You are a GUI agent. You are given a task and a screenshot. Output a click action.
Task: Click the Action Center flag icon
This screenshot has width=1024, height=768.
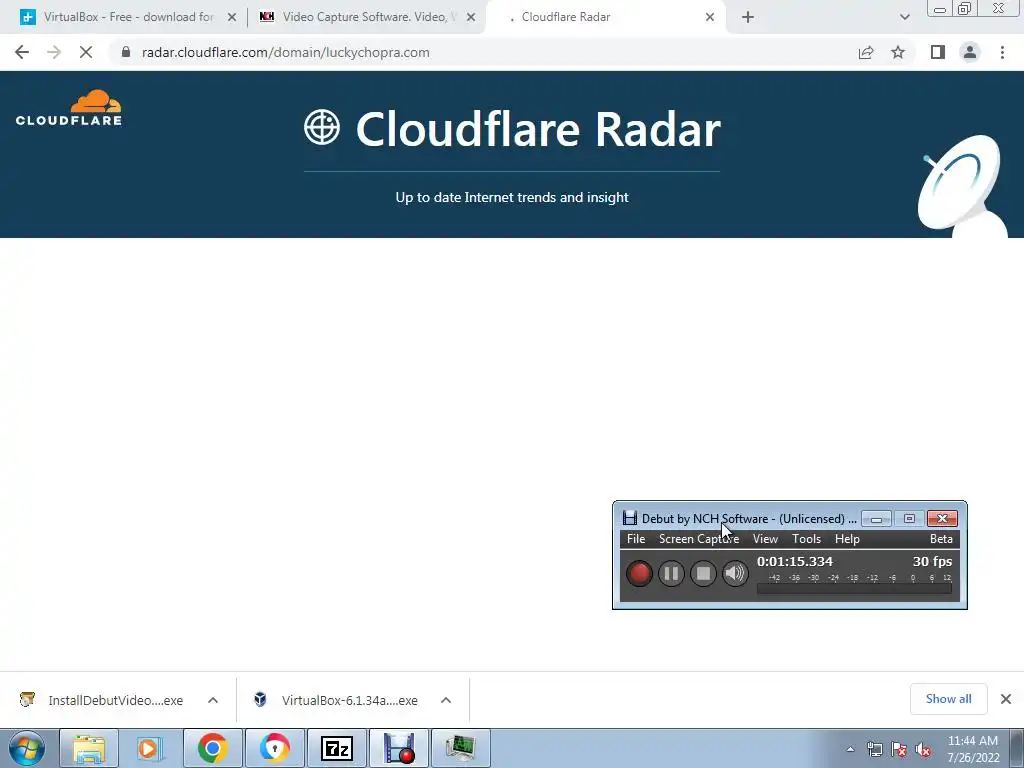point(899,750)
